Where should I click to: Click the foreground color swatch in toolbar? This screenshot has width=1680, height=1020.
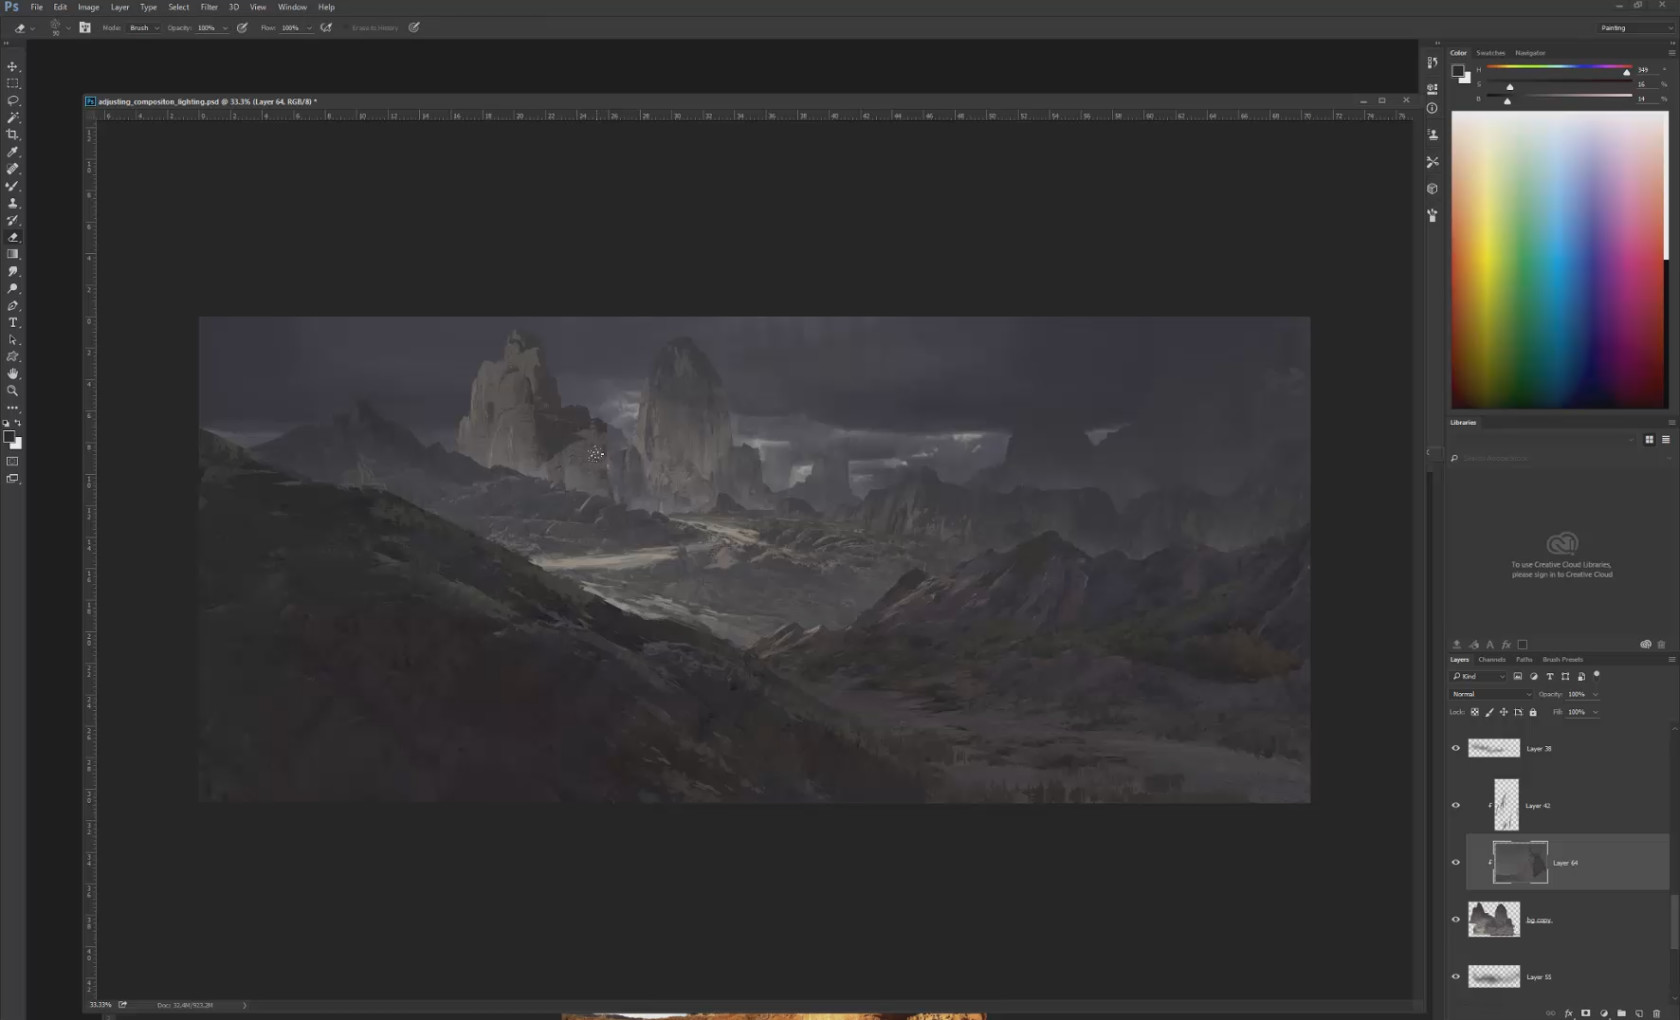click(x=9, y=438)
